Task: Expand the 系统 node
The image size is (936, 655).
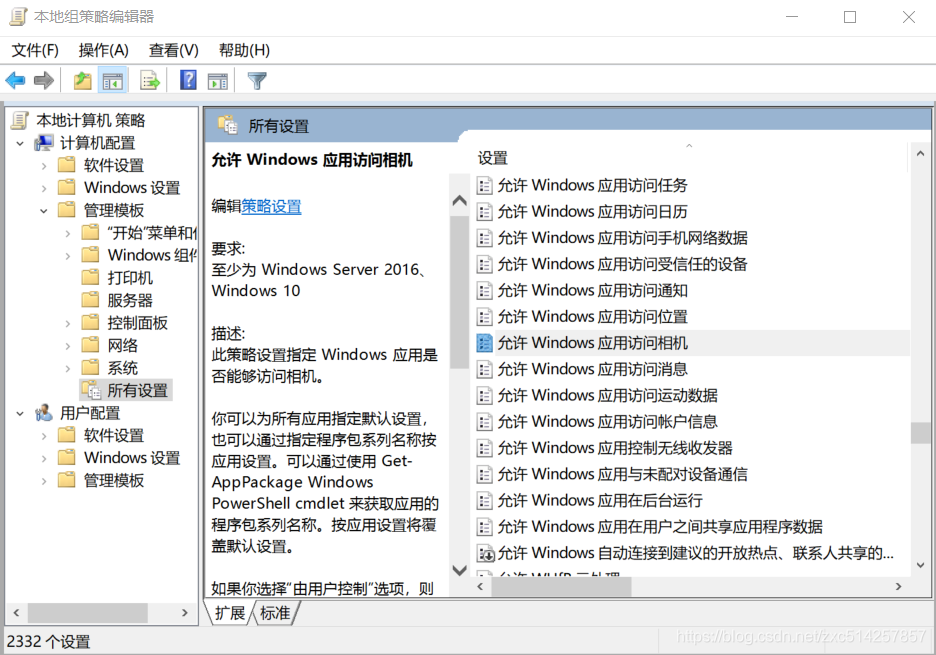Action: [67, 368]
